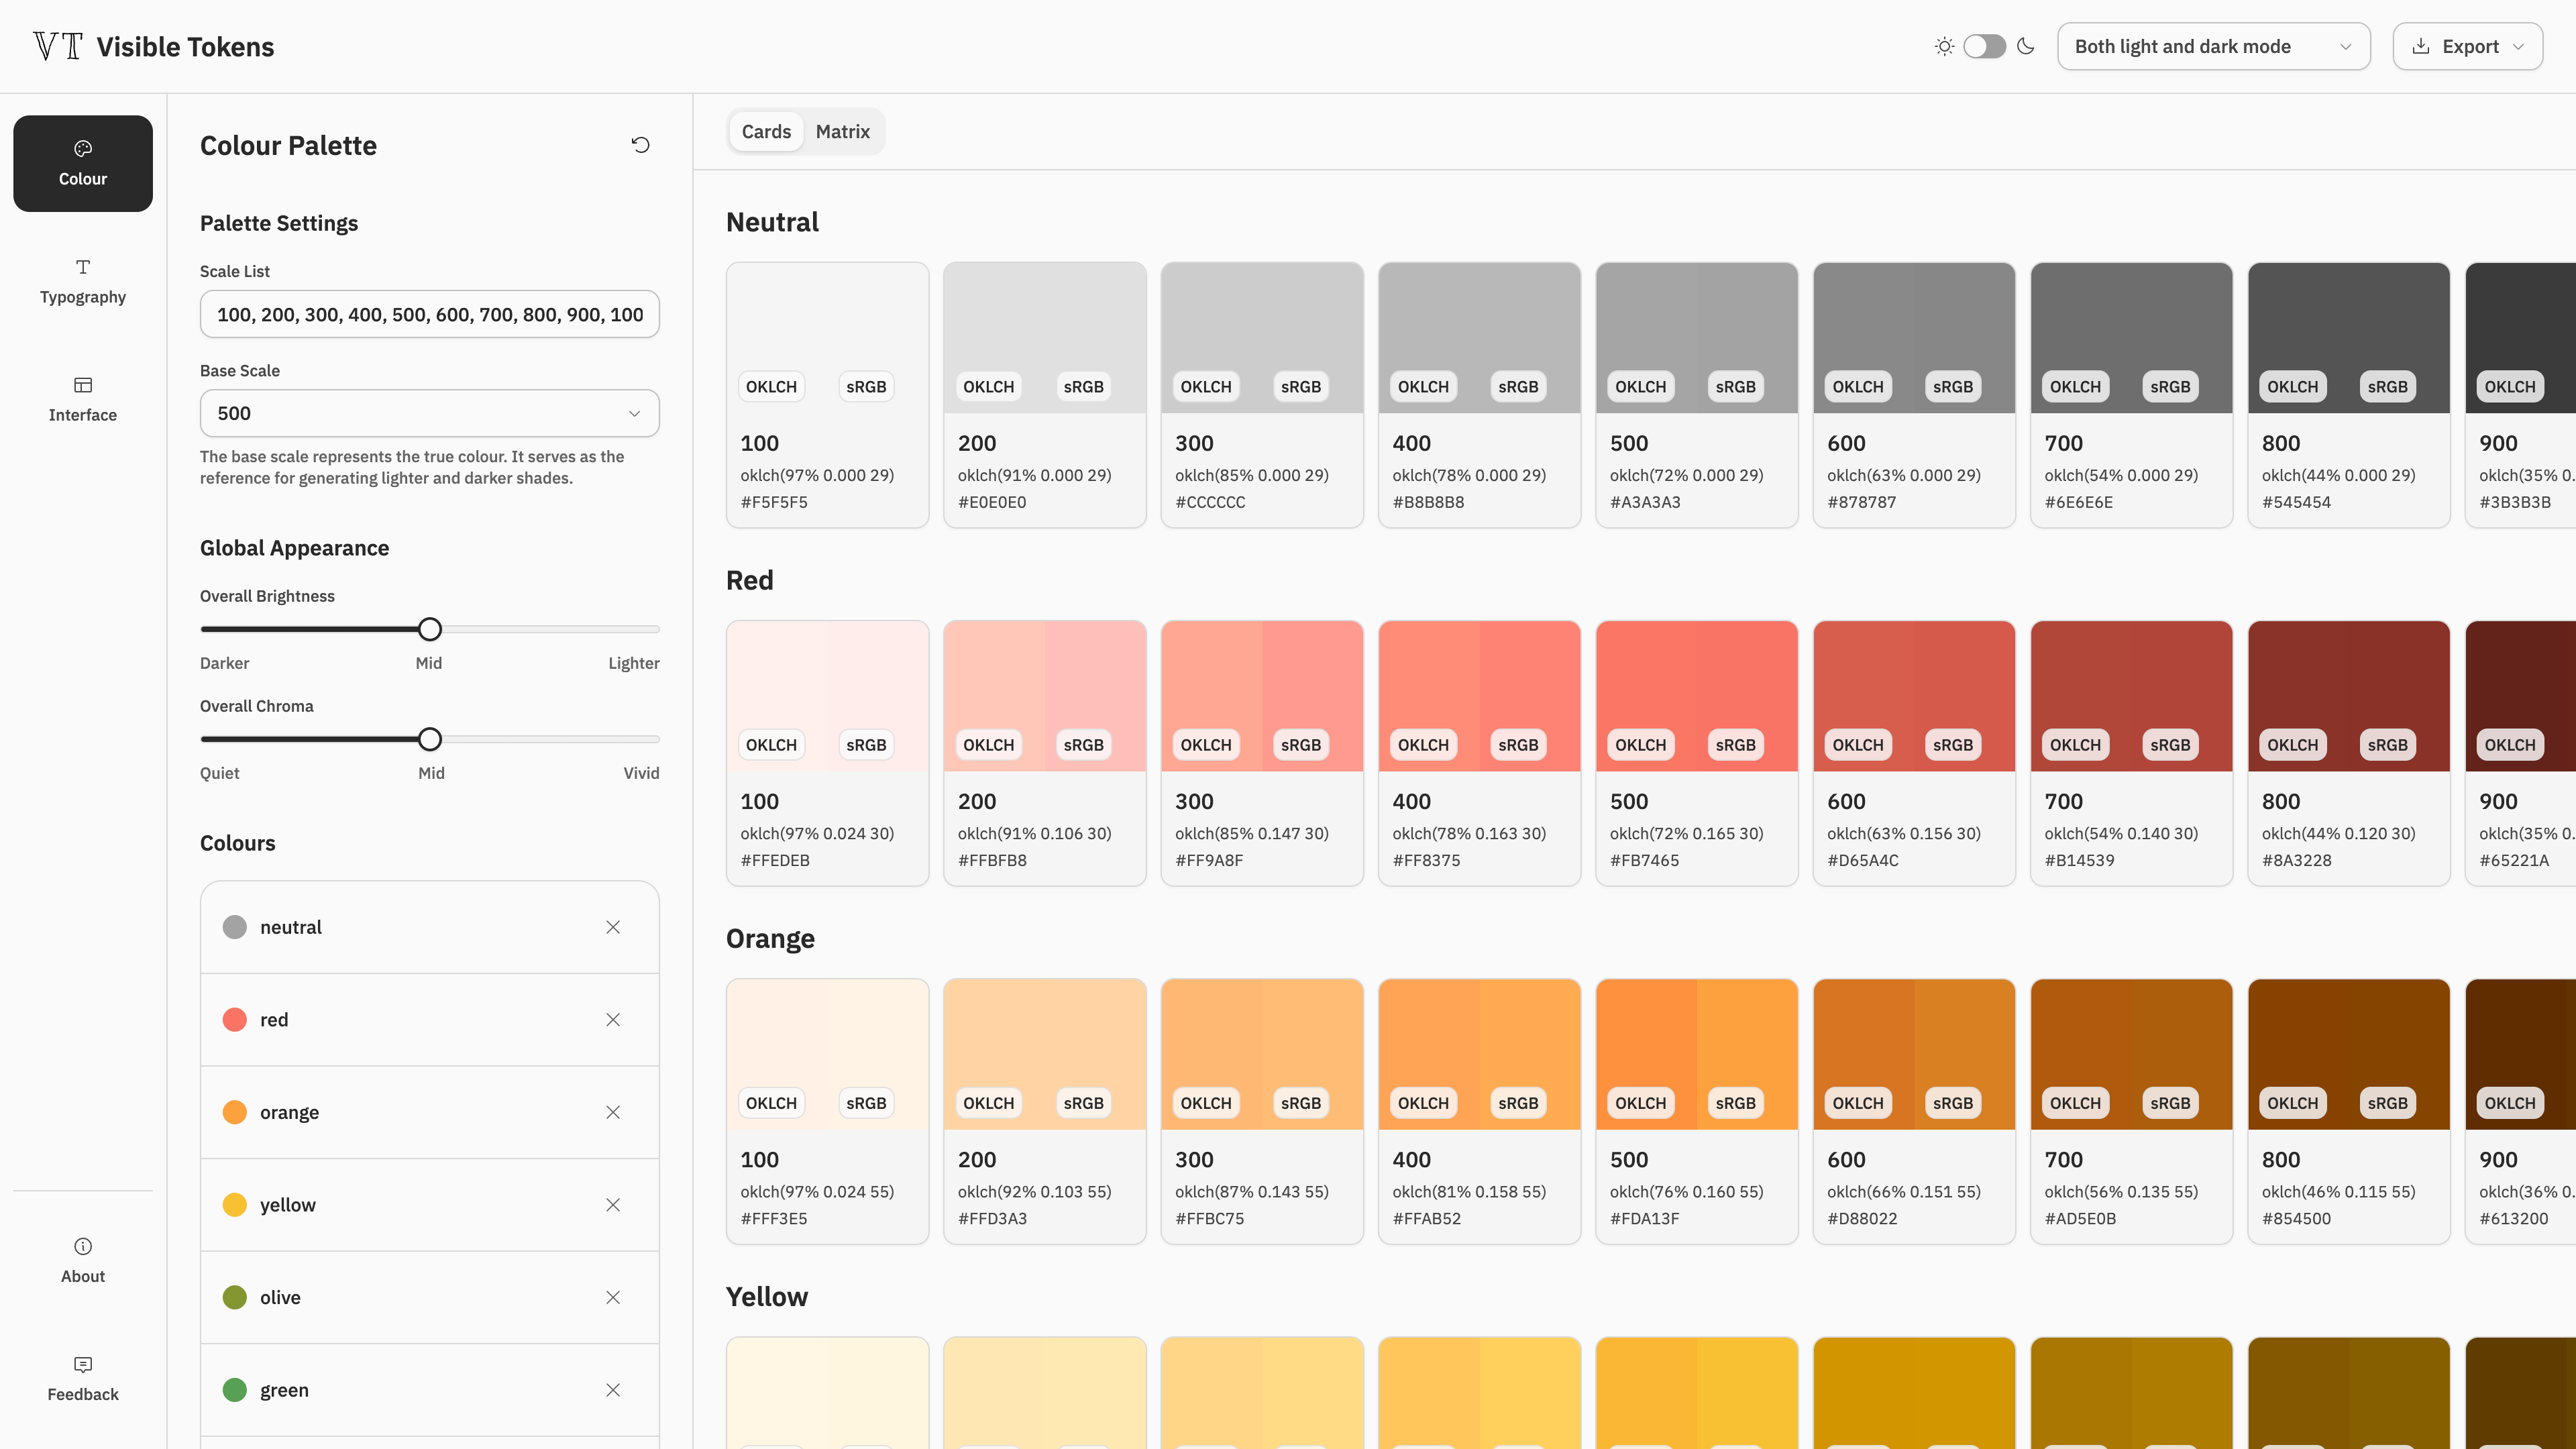Toggle the light/dark theme switch

[x=1985, y=46]
